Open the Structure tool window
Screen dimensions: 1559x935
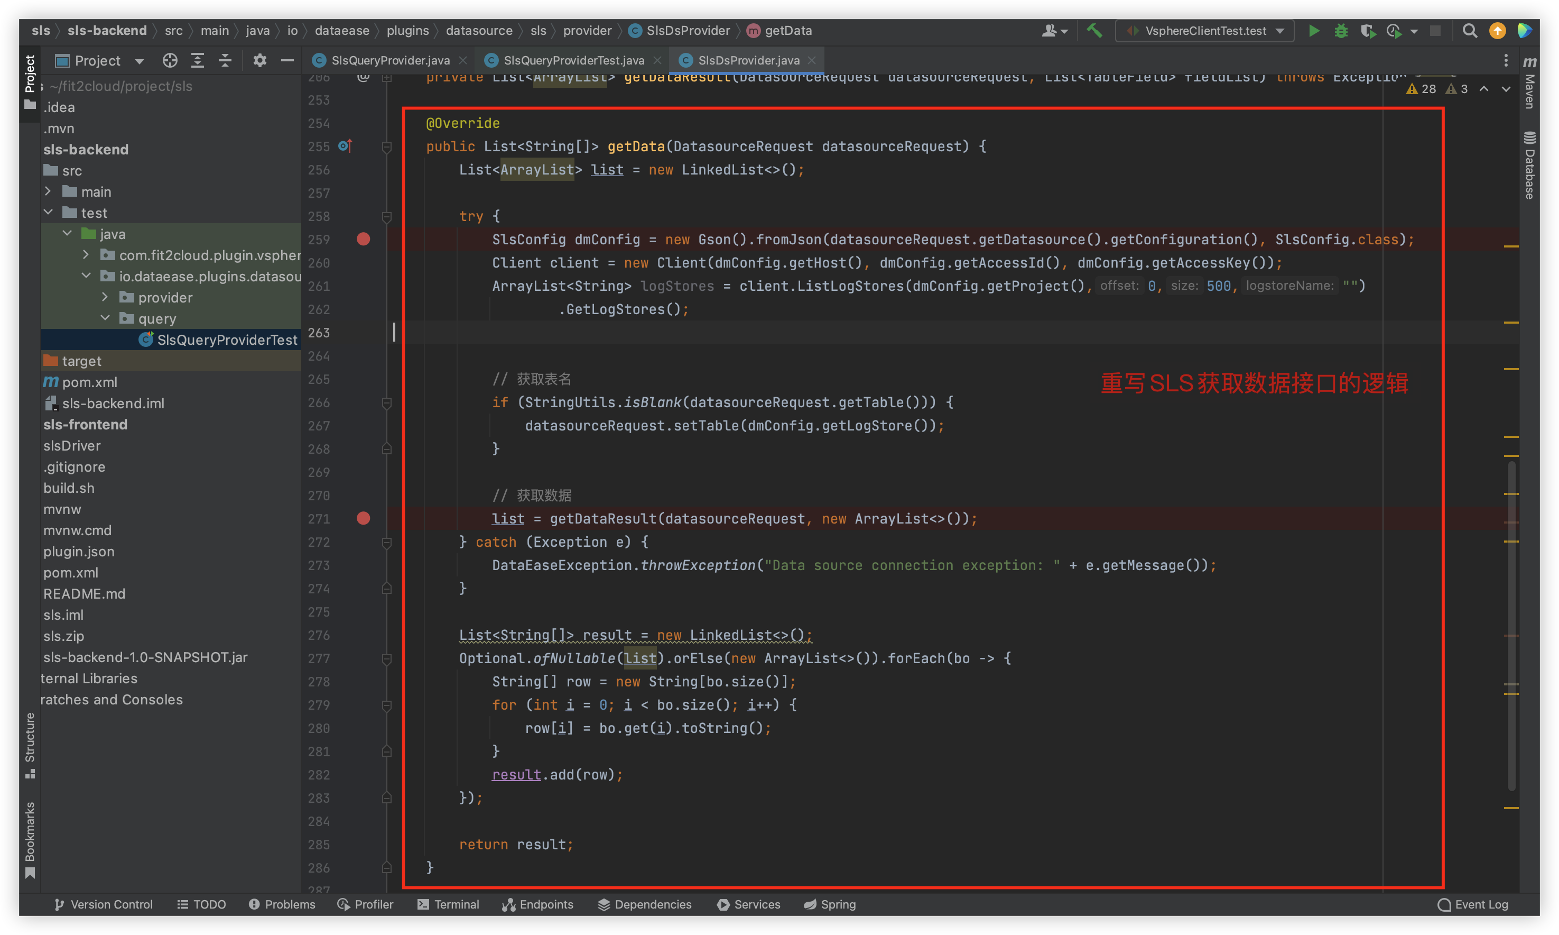click(x=29, y=746)
